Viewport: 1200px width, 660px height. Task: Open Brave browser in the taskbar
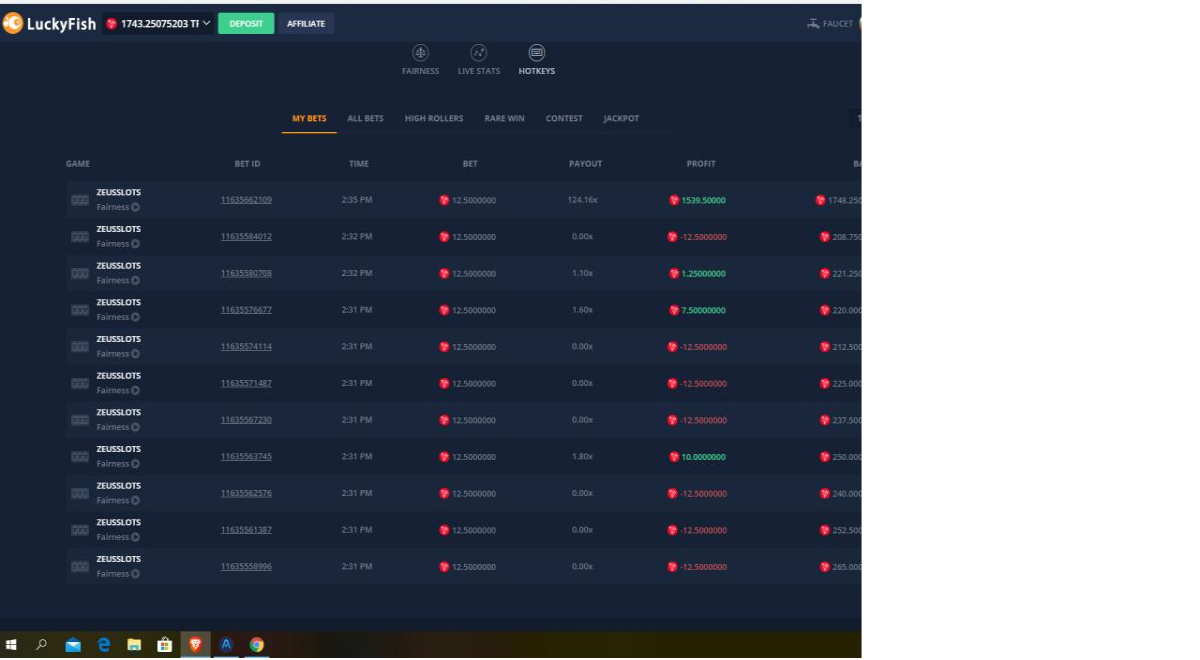(195, 645)
